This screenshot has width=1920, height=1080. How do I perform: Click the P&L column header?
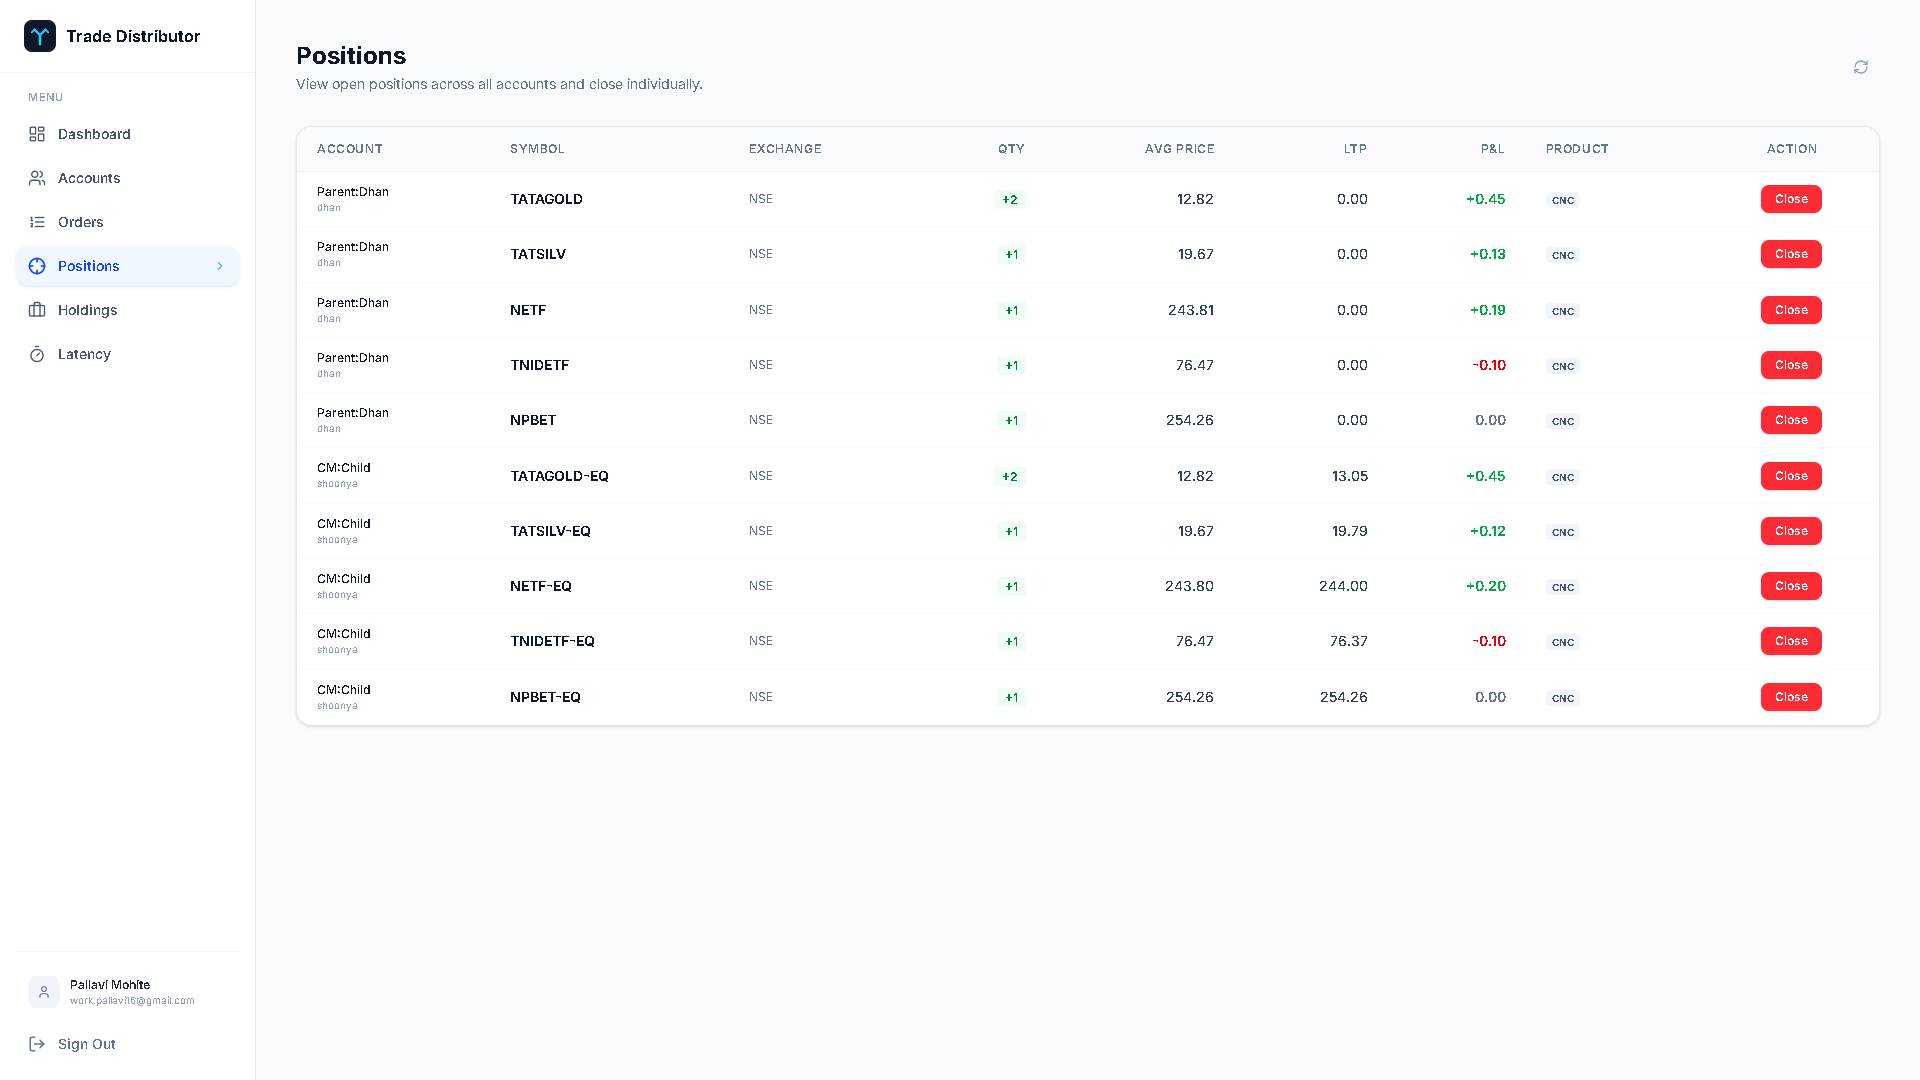[1492, 149]
